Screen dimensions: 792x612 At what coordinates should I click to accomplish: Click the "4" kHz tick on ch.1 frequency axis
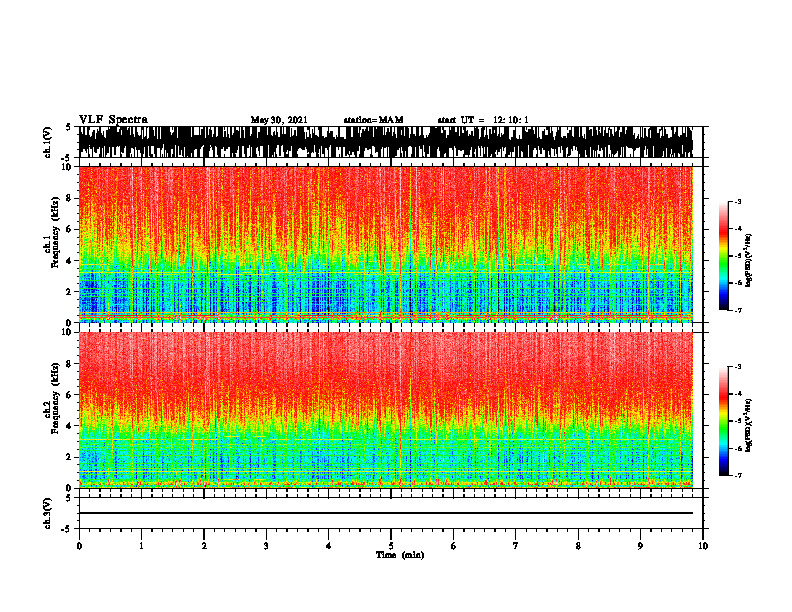click(70, 261)
